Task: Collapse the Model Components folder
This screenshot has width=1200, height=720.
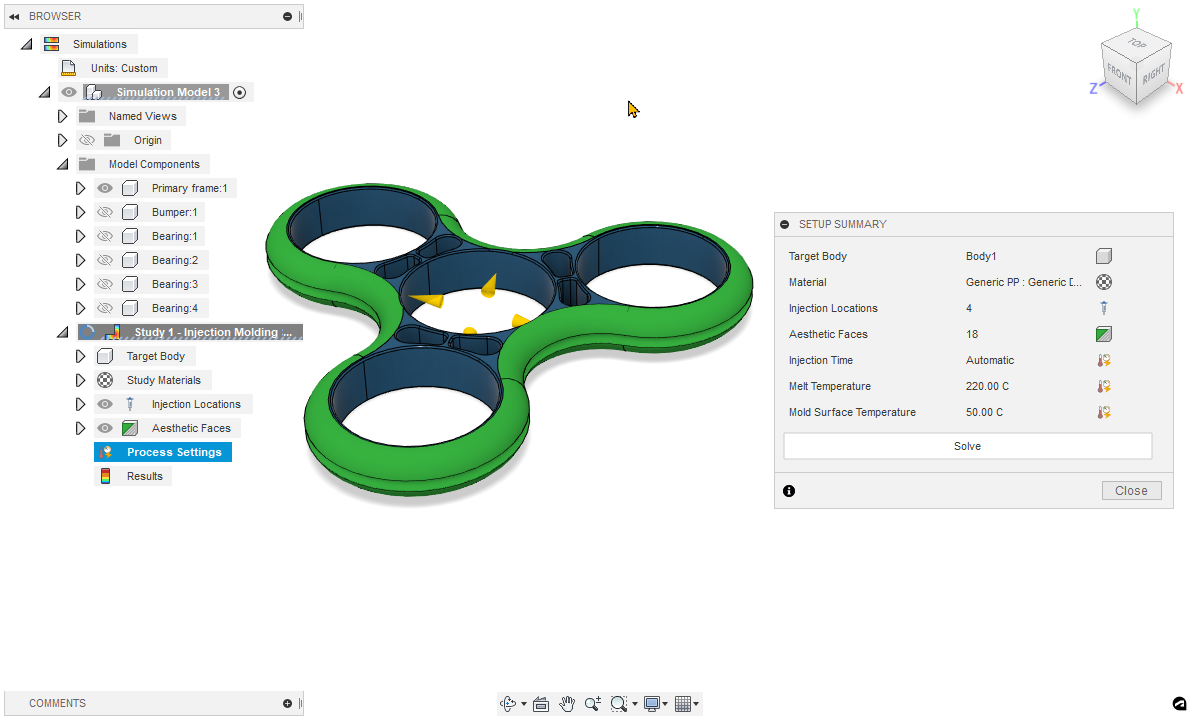Action: (x=62, y=164)
